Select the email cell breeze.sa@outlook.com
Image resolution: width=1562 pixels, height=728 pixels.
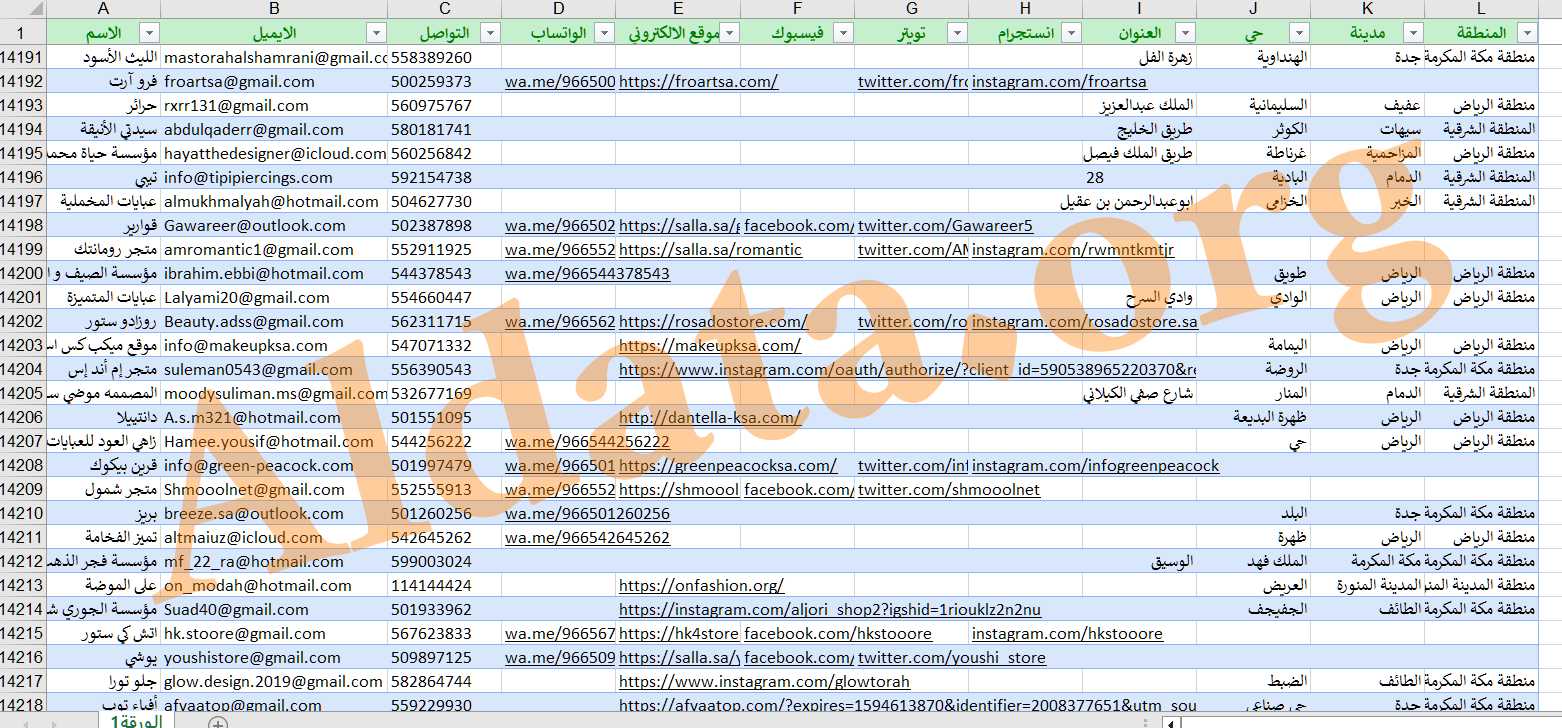click(275, 513)
